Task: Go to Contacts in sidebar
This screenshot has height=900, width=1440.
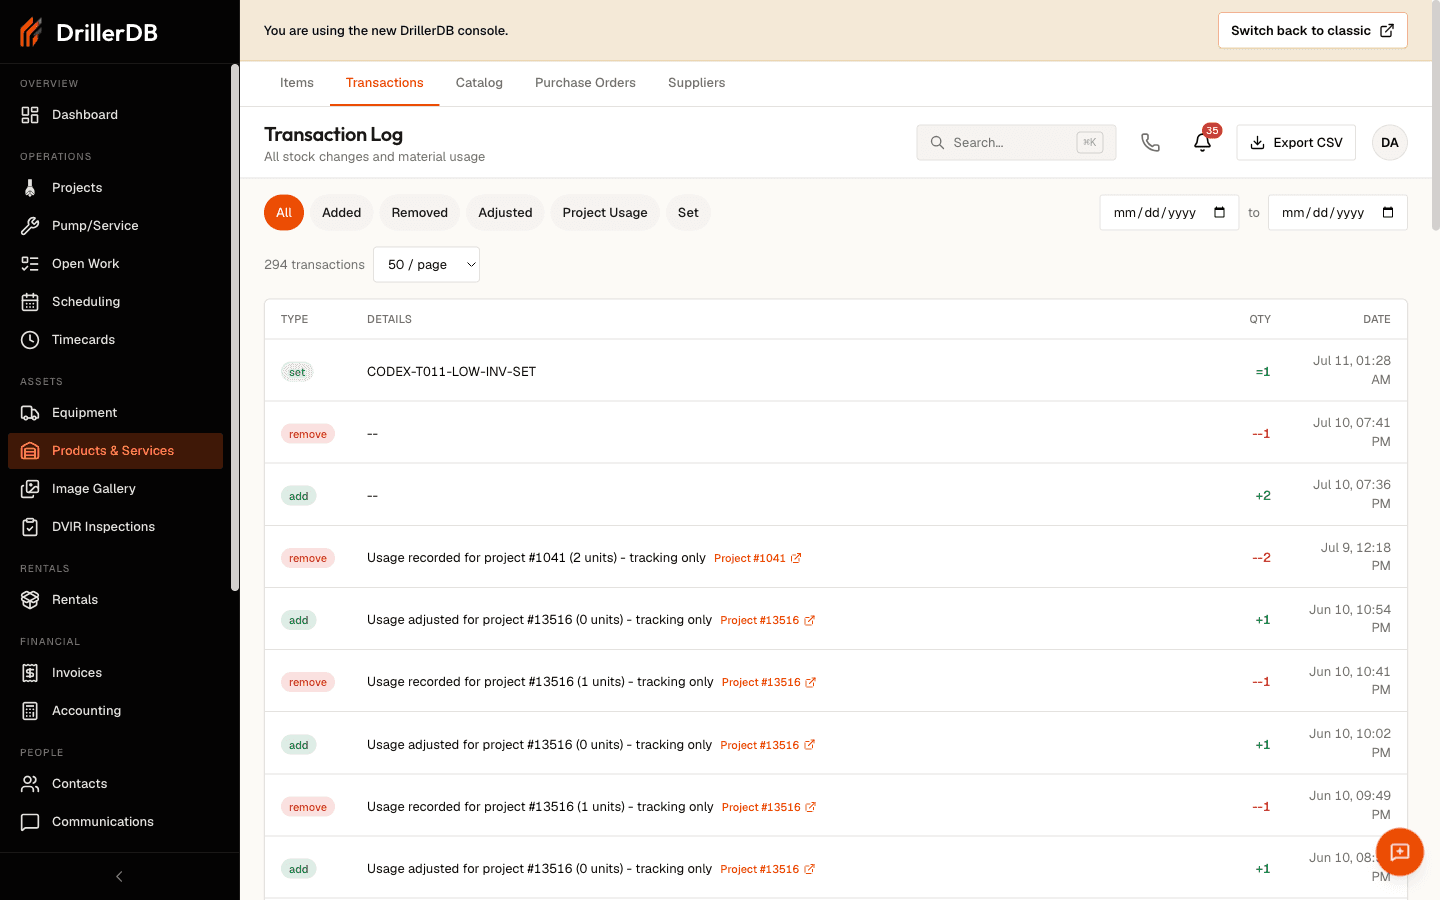Action: click(115, 784)
